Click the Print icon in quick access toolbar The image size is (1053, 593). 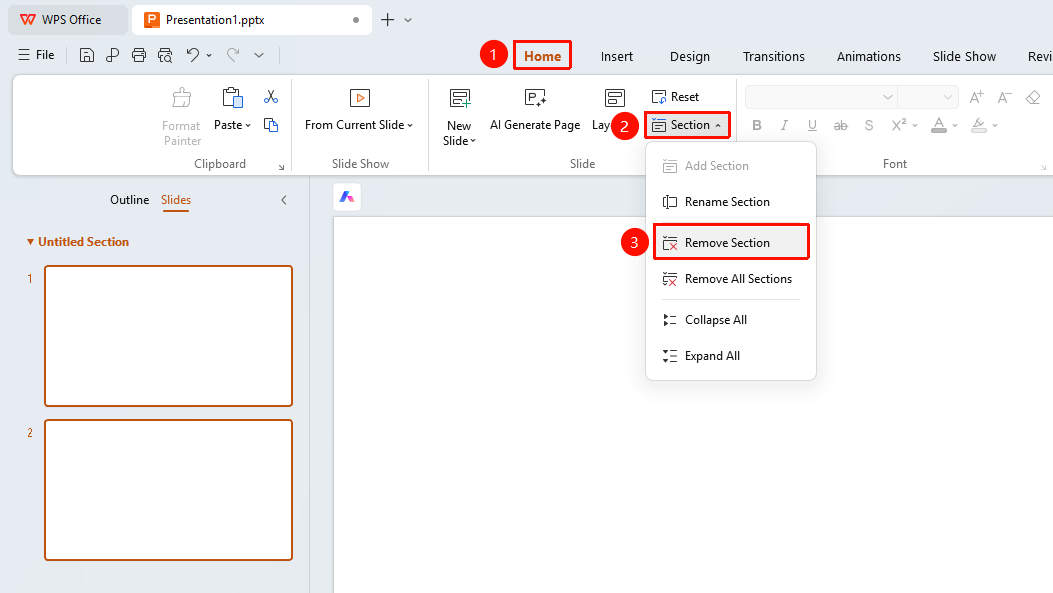click(139, 55)
